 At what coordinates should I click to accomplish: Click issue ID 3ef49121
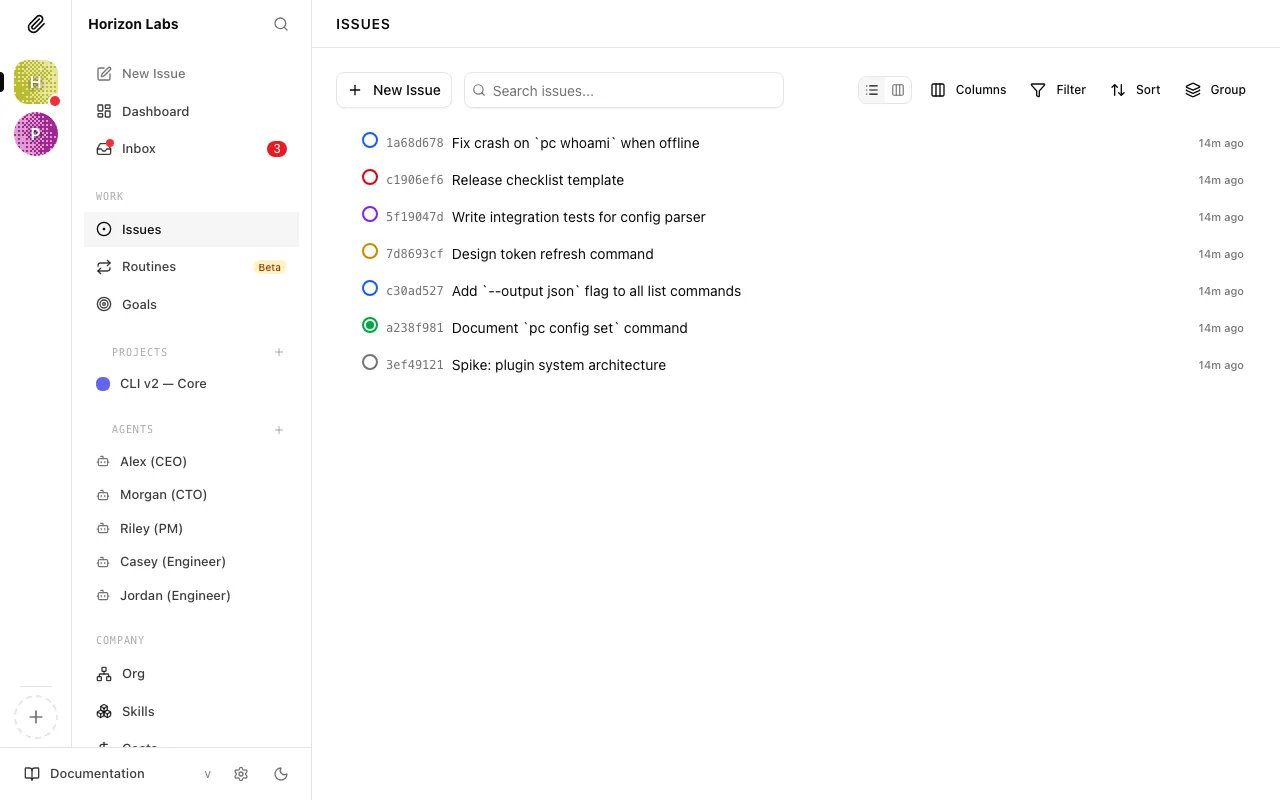point(415,365)
